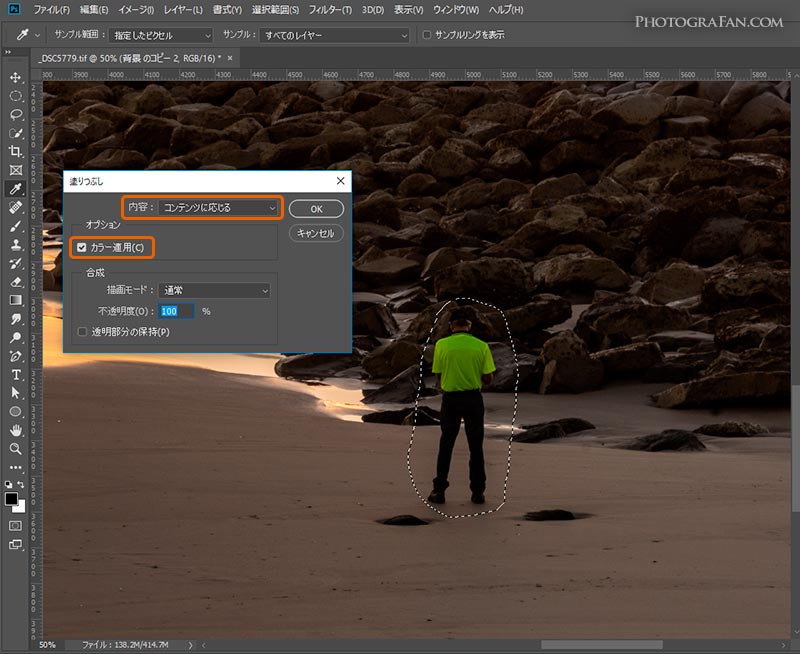Select the Gradient tool
This screenshot has width=800, height=654.
tap(16, 300)
